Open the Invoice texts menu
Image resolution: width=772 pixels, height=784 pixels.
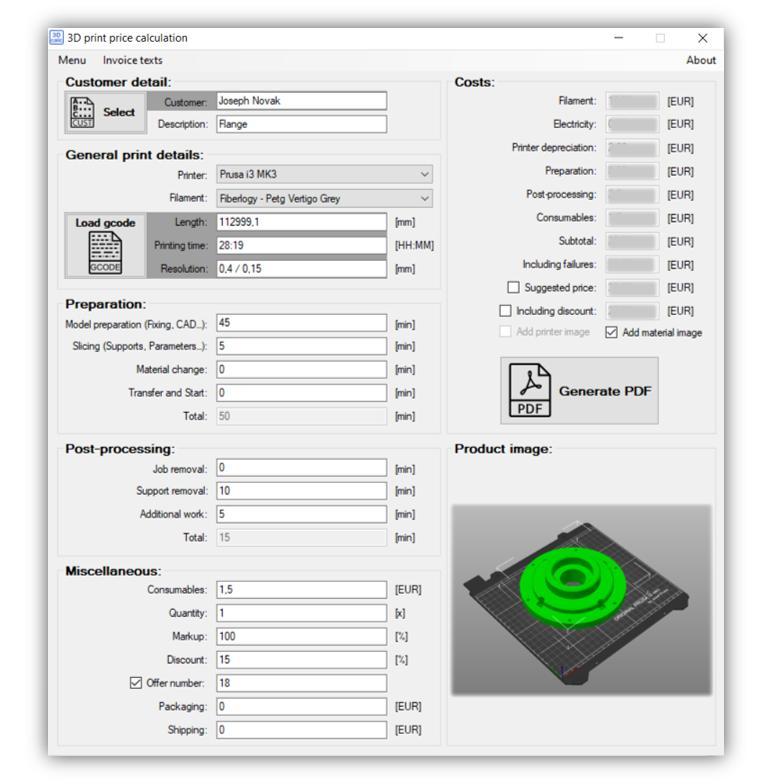(x=132, y=60)
